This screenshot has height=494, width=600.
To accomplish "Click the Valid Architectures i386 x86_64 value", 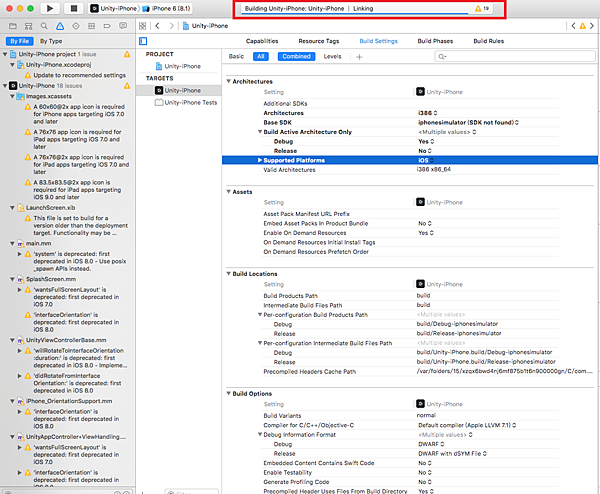I will 434,170.
